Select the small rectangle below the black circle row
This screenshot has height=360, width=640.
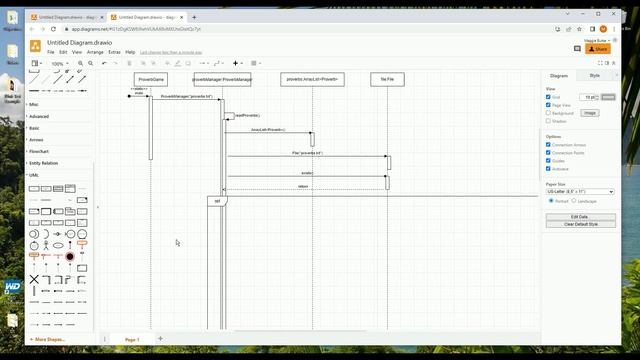82,268
